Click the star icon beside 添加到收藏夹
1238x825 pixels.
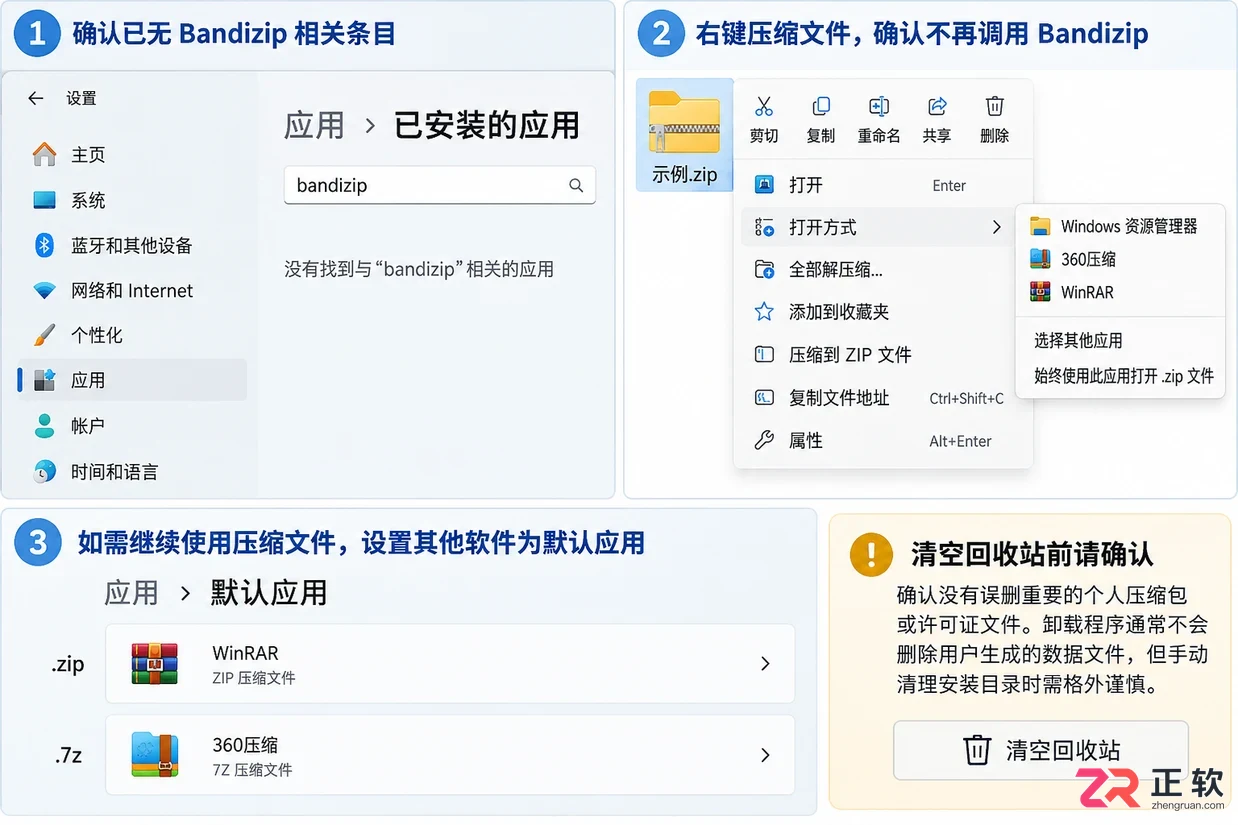(764, 312)
